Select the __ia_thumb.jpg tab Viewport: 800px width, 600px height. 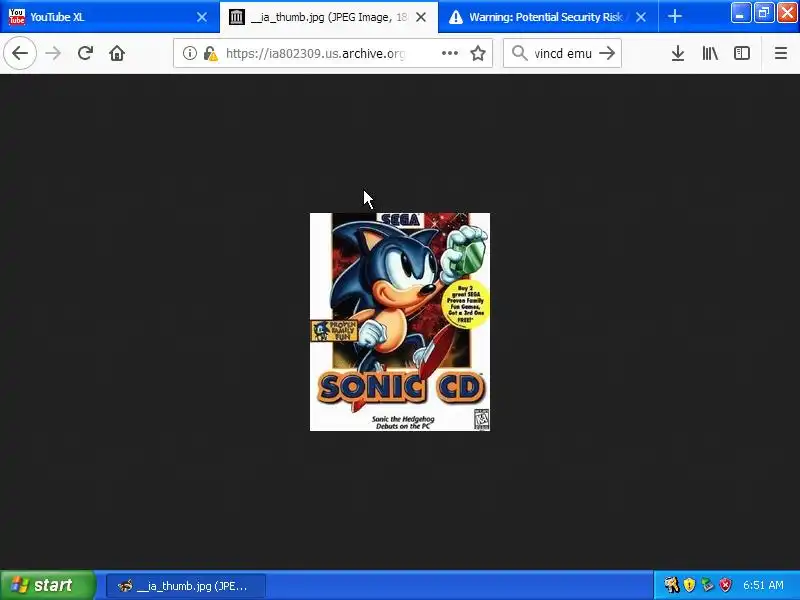[329, 17]
